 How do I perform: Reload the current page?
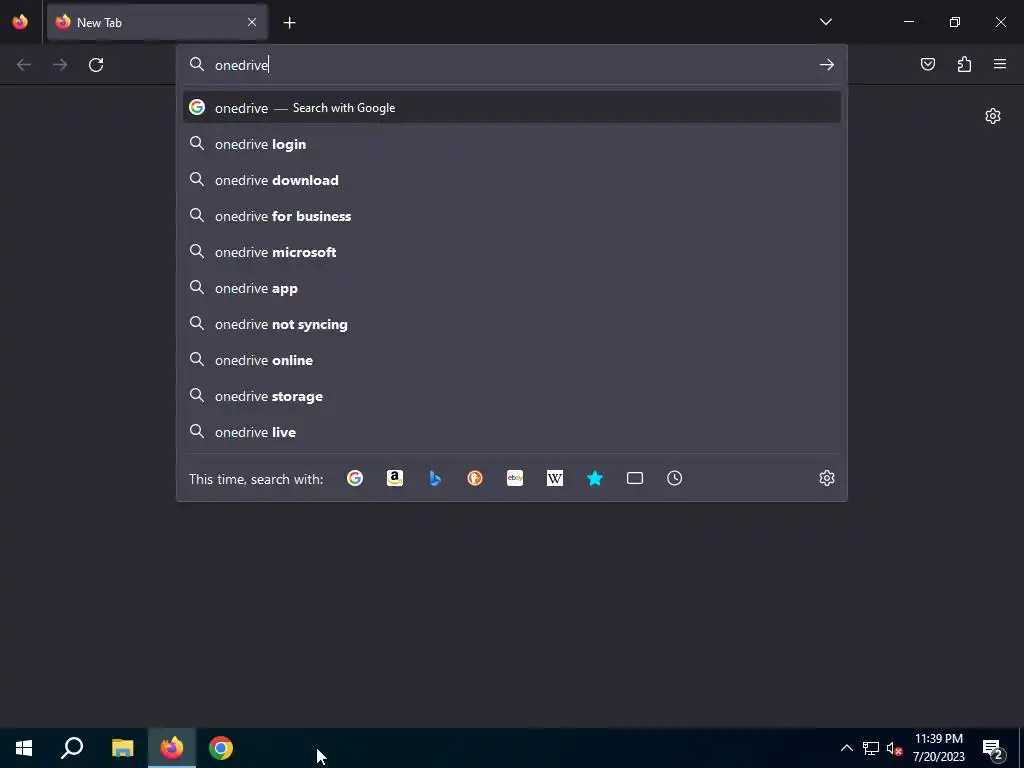96,65
